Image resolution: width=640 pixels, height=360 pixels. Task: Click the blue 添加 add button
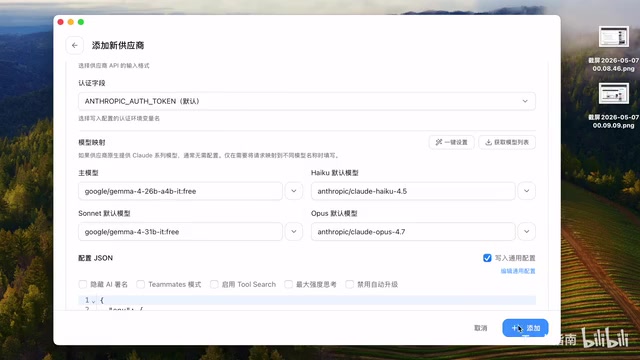525,328
